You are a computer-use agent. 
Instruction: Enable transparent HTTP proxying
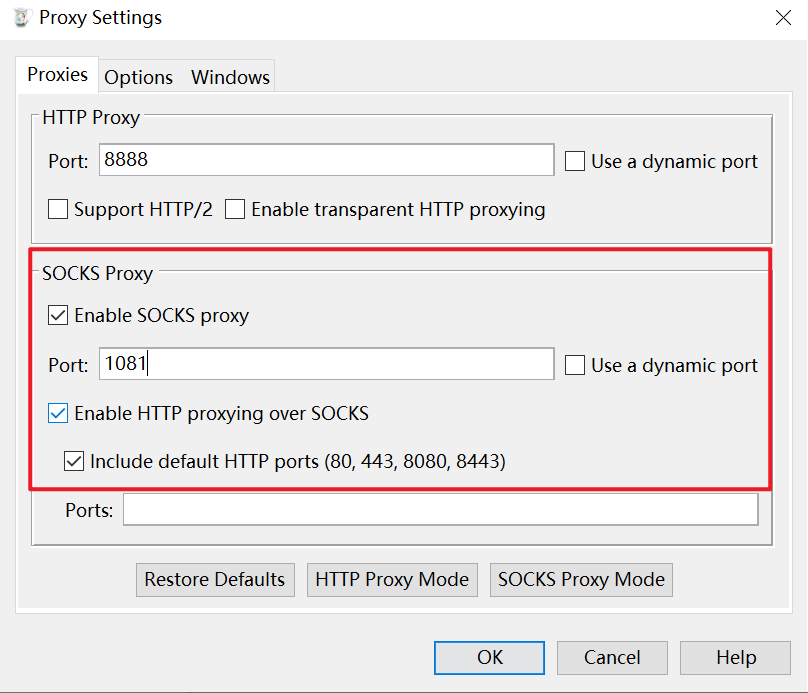coord(235,210)
